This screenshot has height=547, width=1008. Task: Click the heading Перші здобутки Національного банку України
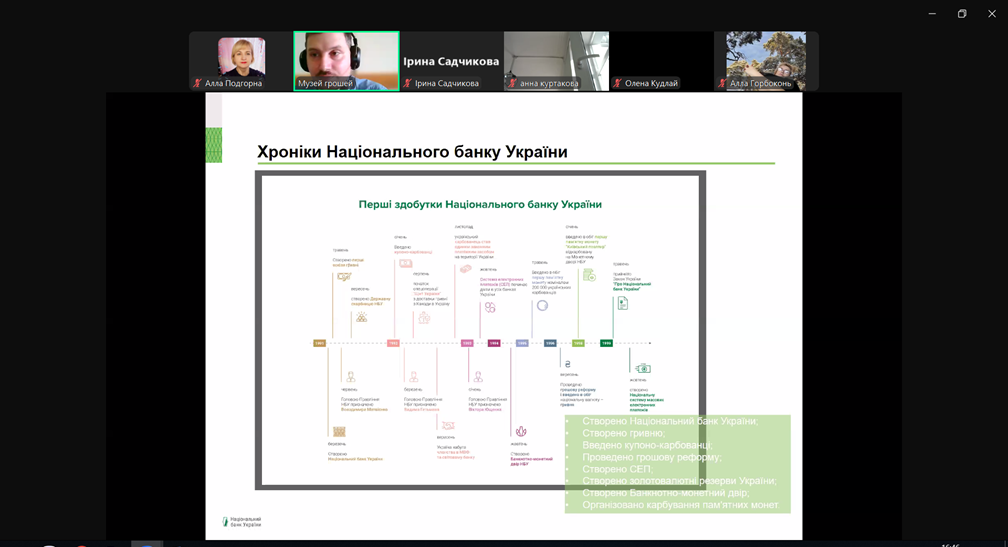point(480,204)
